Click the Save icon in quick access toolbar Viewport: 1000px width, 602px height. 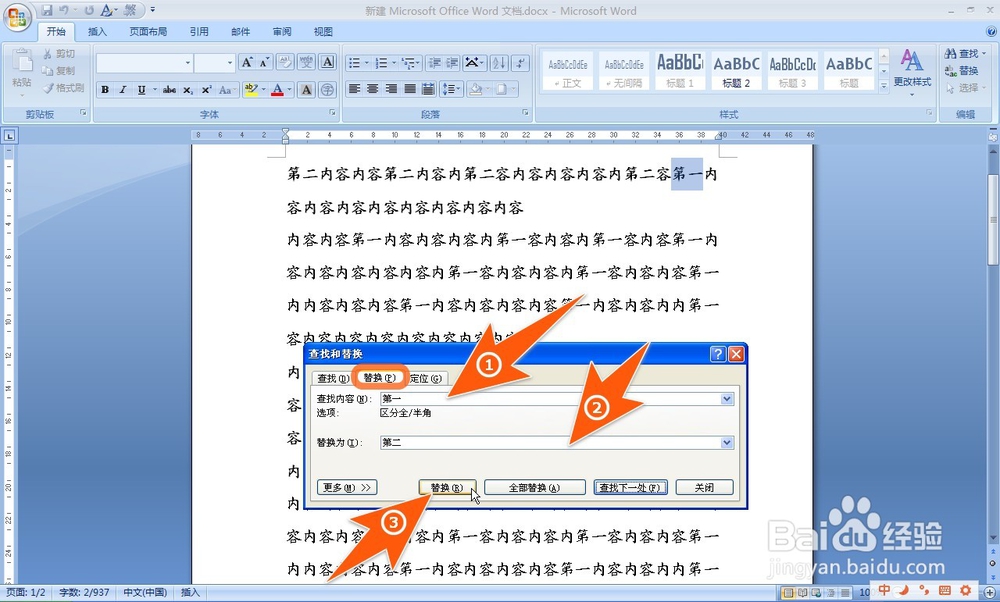(x=47, y=10)
